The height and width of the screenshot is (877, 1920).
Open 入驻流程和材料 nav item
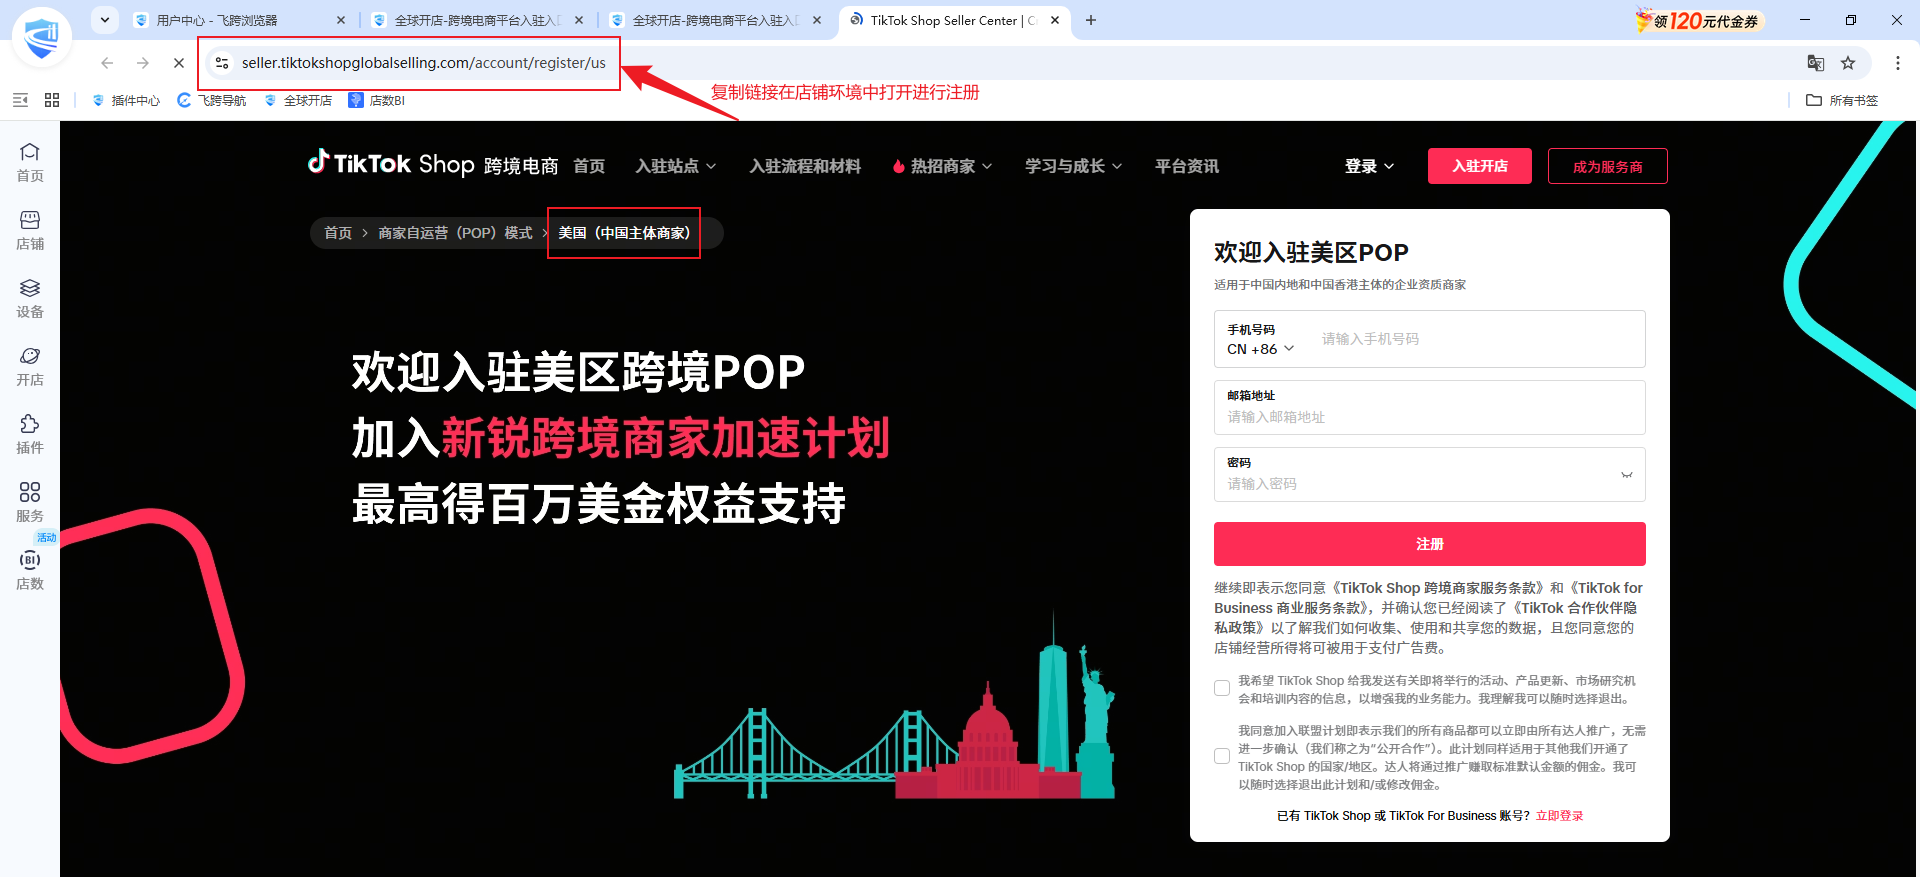coord(805,166)
